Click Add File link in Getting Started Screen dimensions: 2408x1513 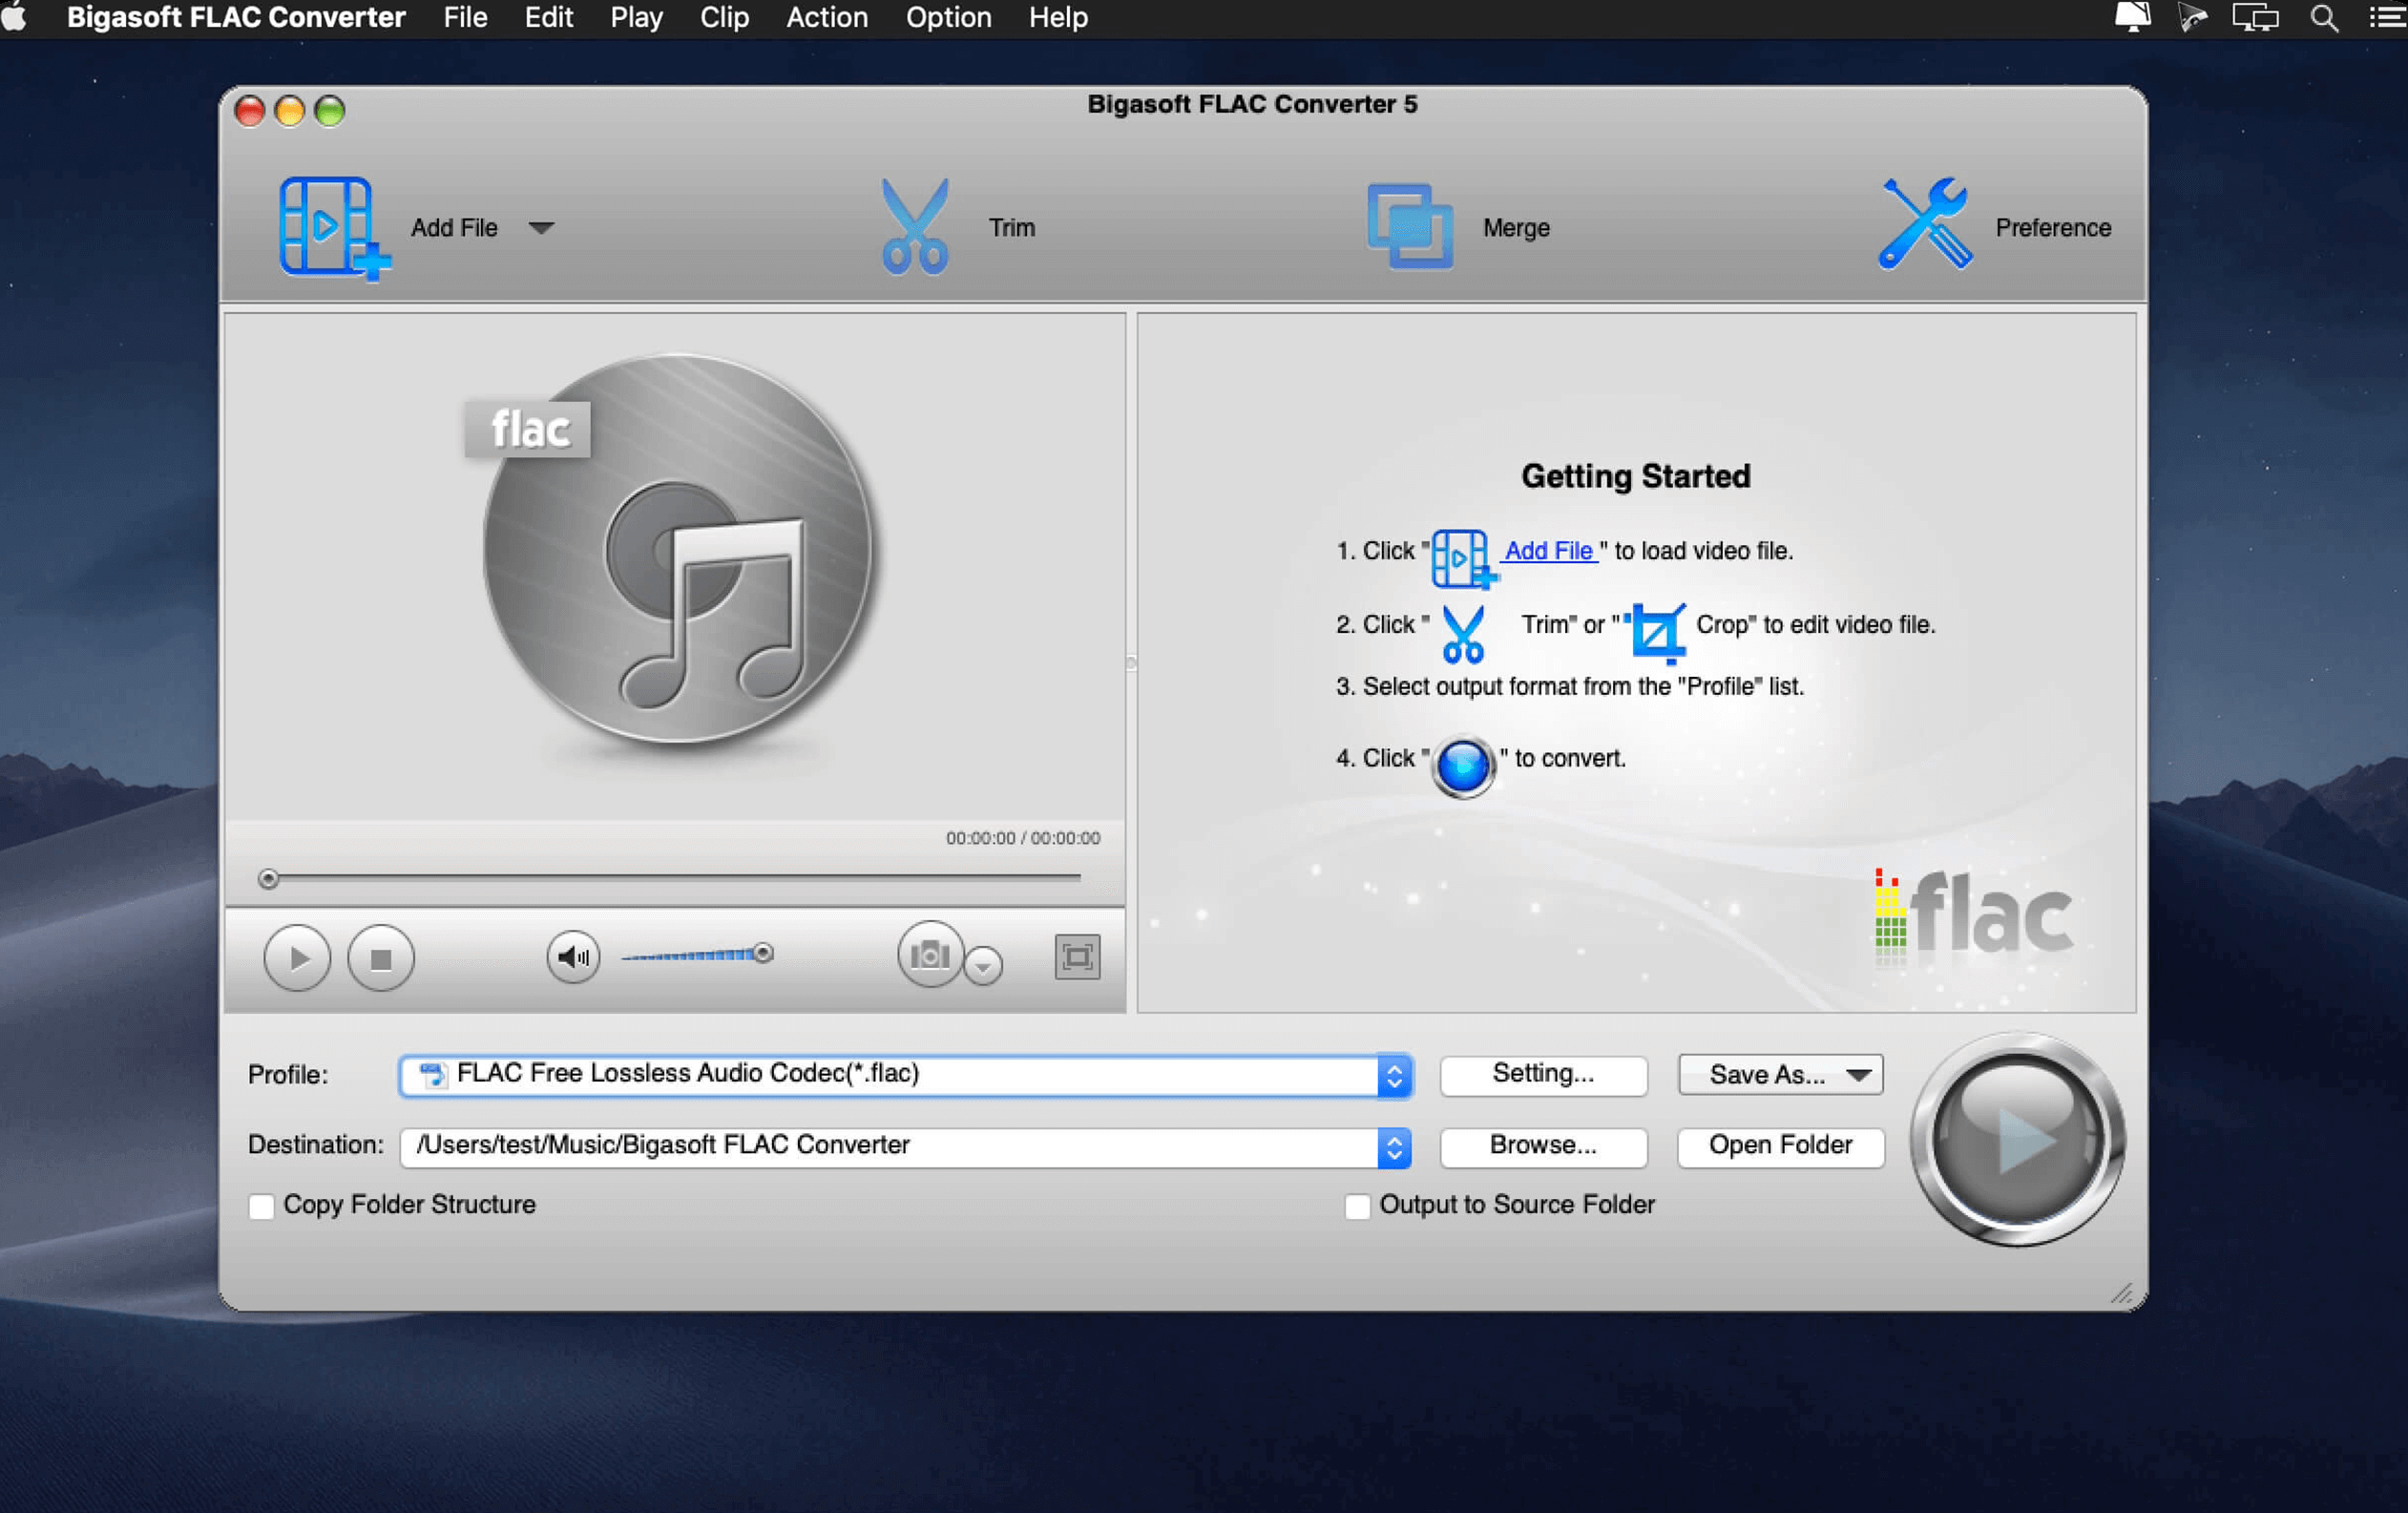point(1547,550)
